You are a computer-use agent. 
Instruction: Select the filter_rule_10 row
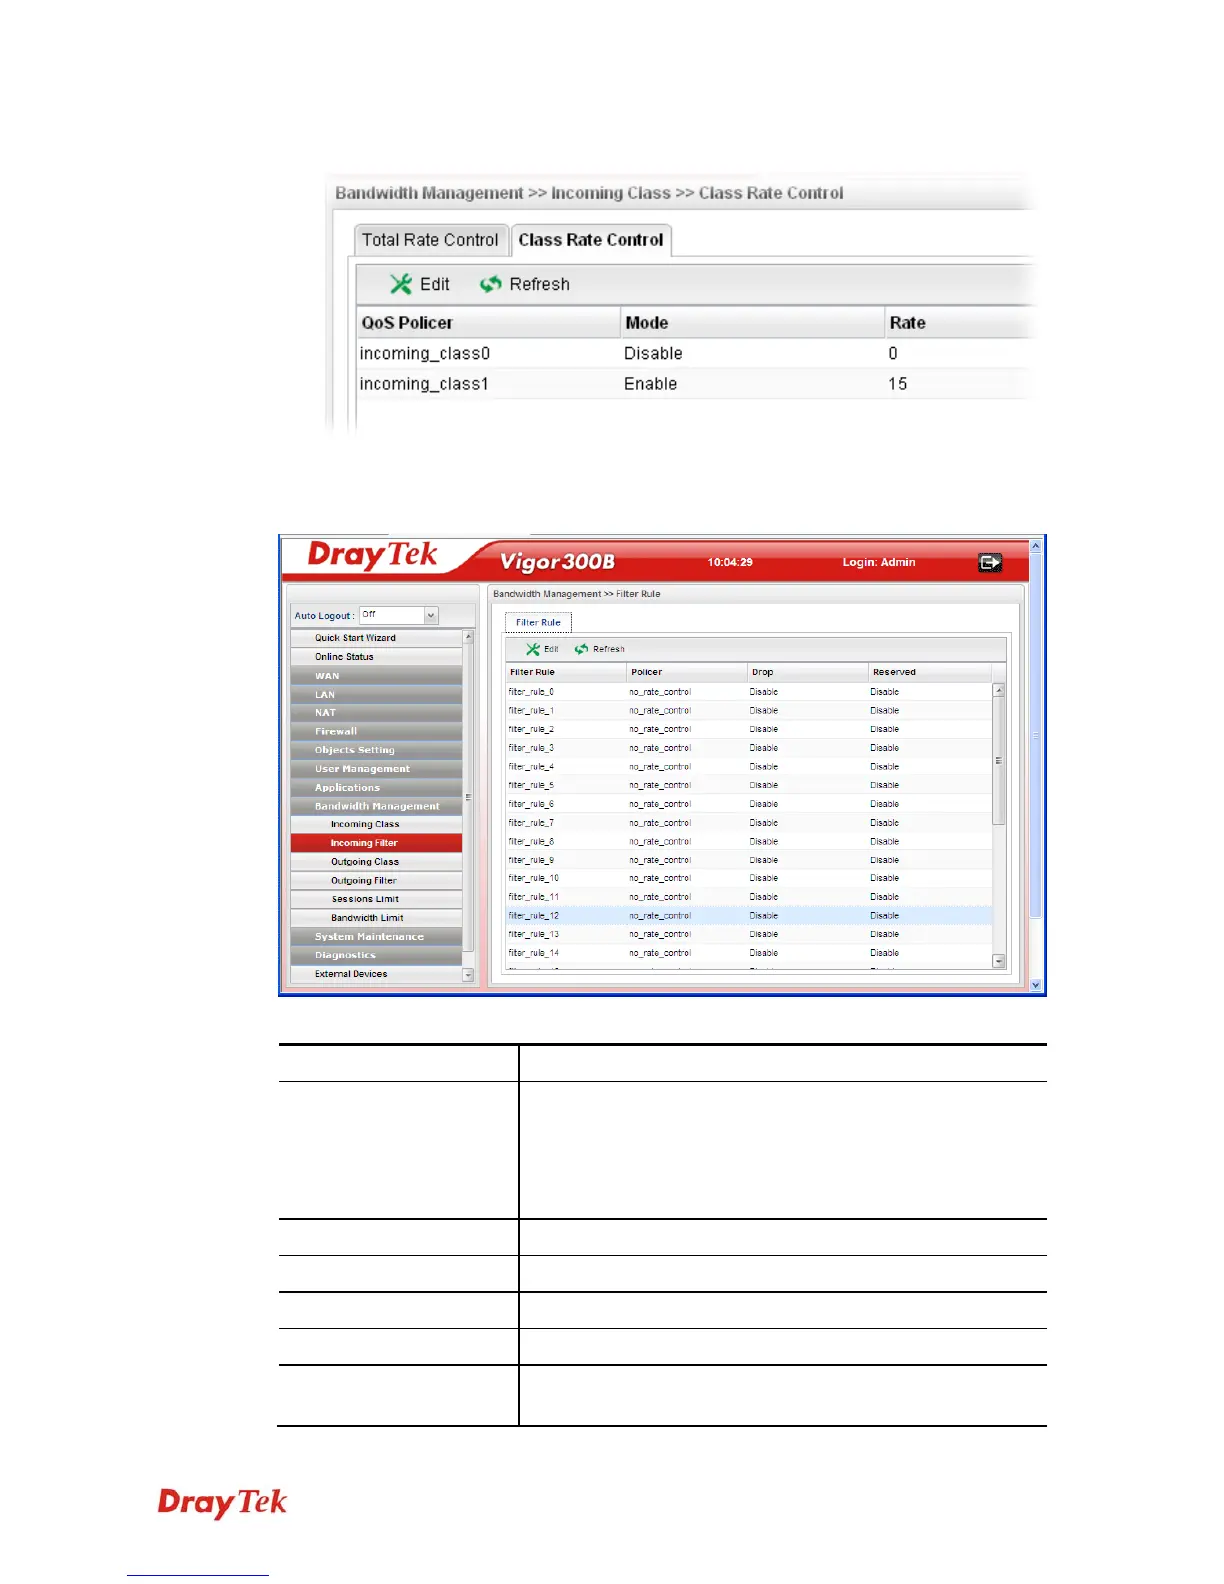pyautogui.click(x=749, y=878)
